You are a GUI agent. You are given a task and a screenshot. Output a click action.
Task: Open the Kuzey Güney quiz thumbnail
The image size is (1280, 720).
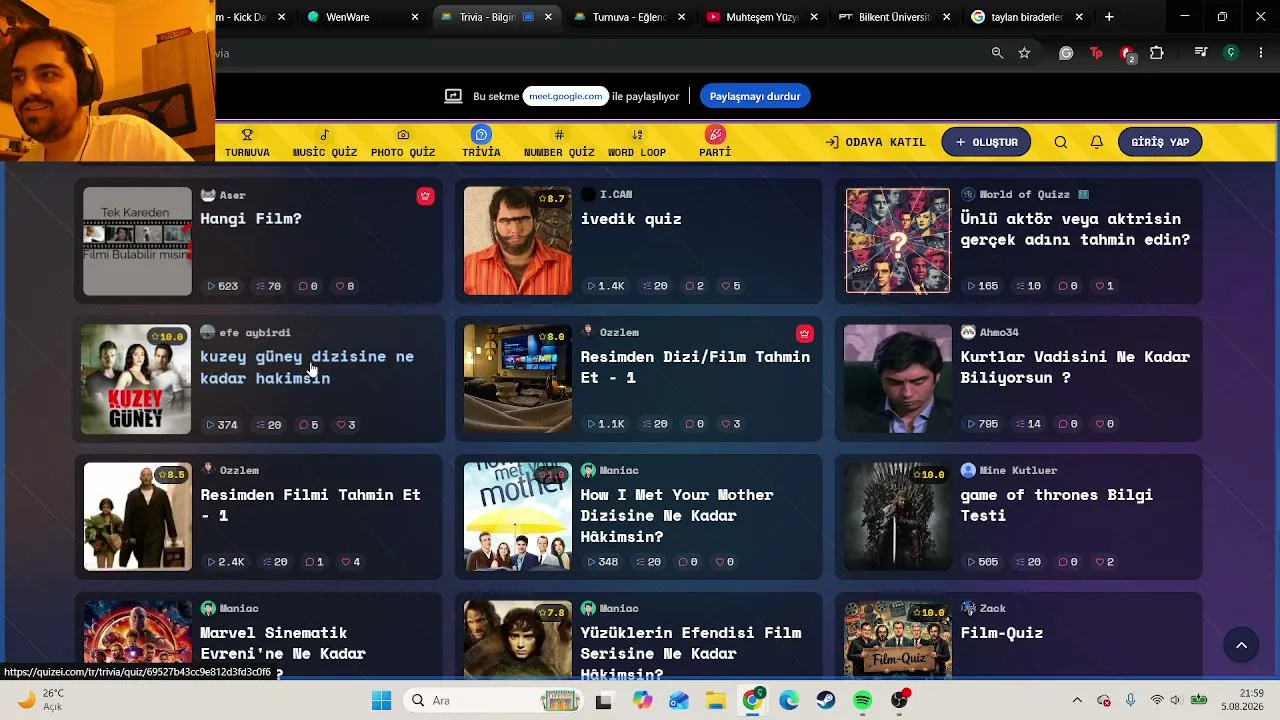[136, 379]
